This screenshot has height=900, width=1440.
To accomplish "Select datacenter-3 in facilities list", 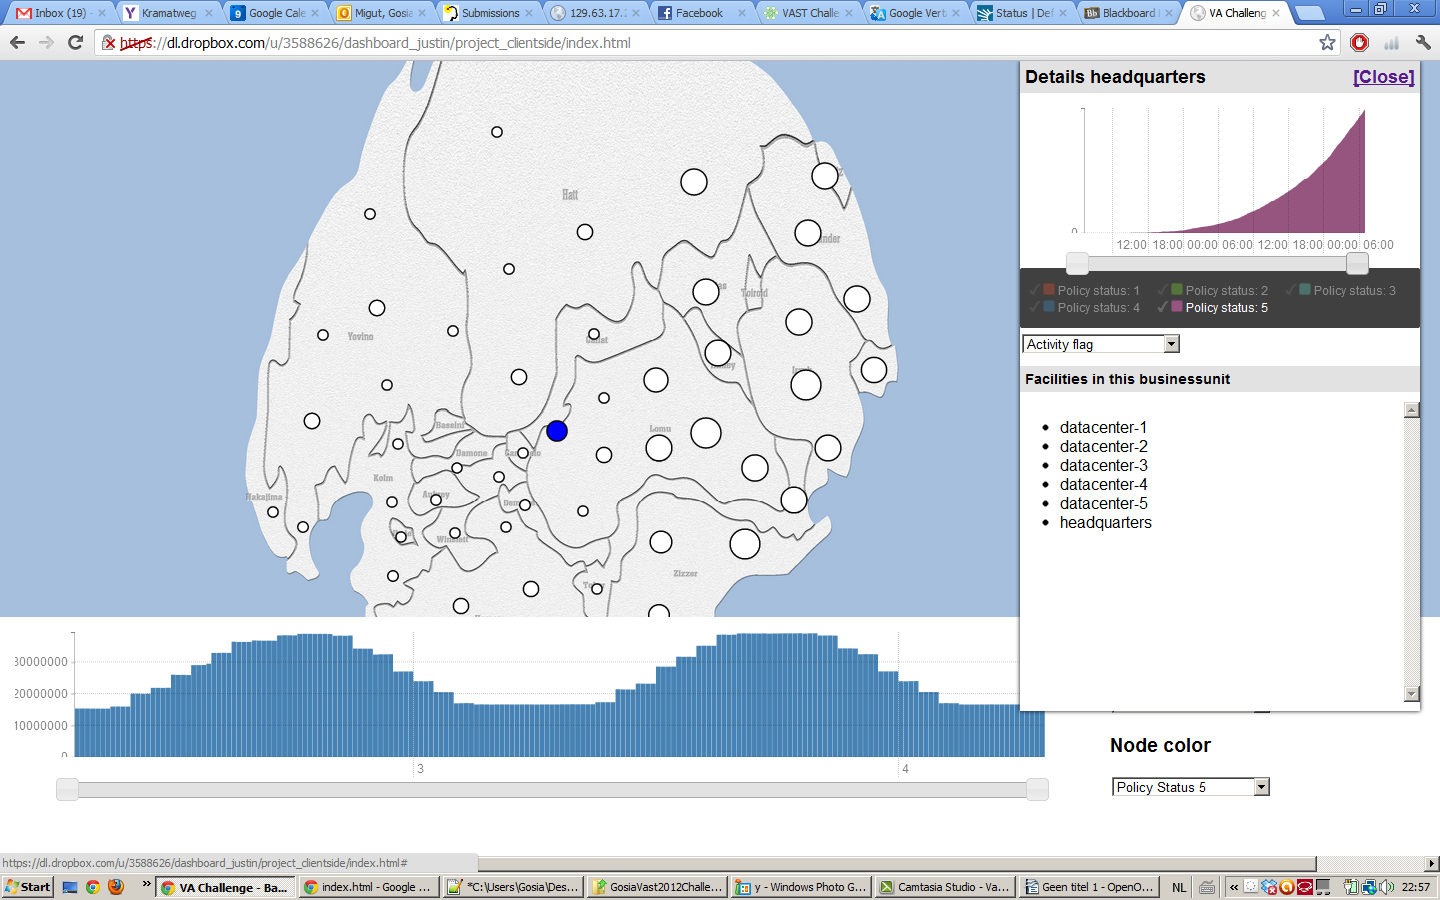I will tap(1103, 465).
